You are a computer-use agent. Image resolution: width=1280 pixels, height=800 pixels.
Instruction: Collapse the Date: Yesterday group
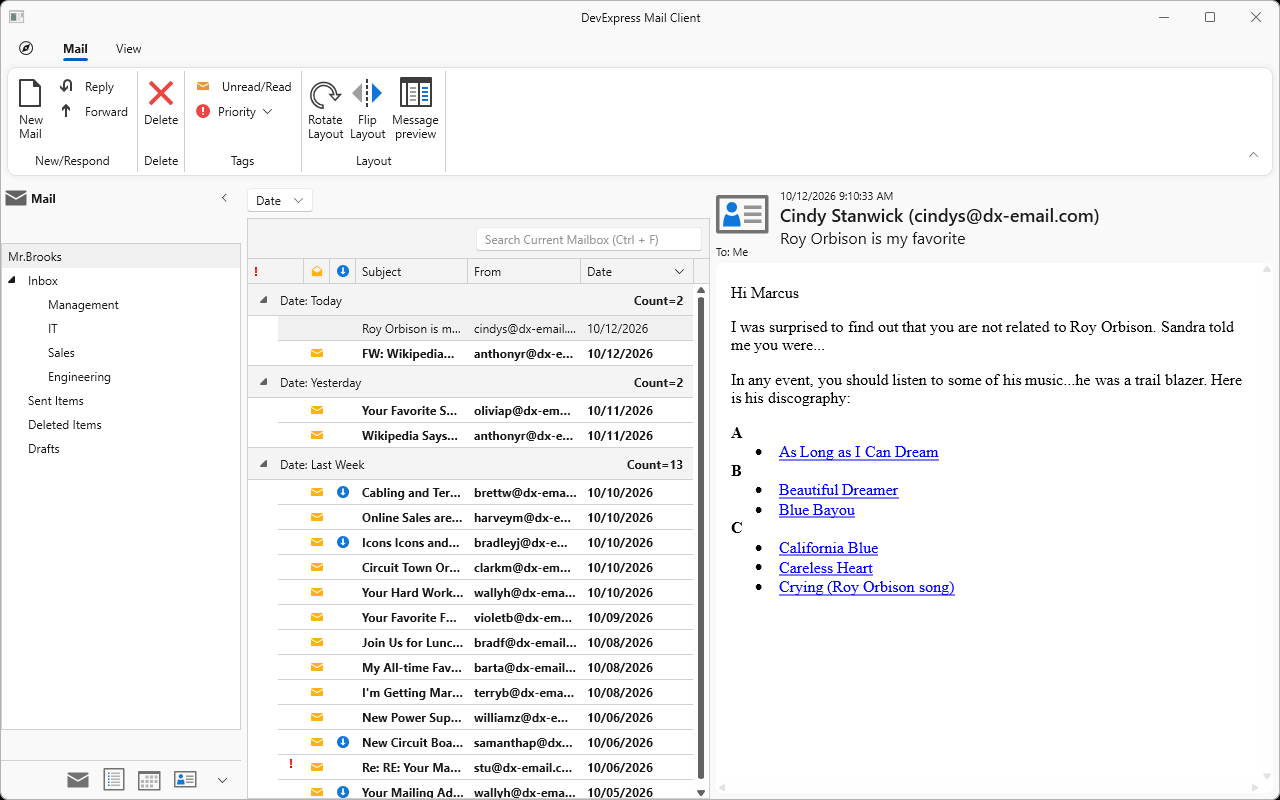pos(264,382)
